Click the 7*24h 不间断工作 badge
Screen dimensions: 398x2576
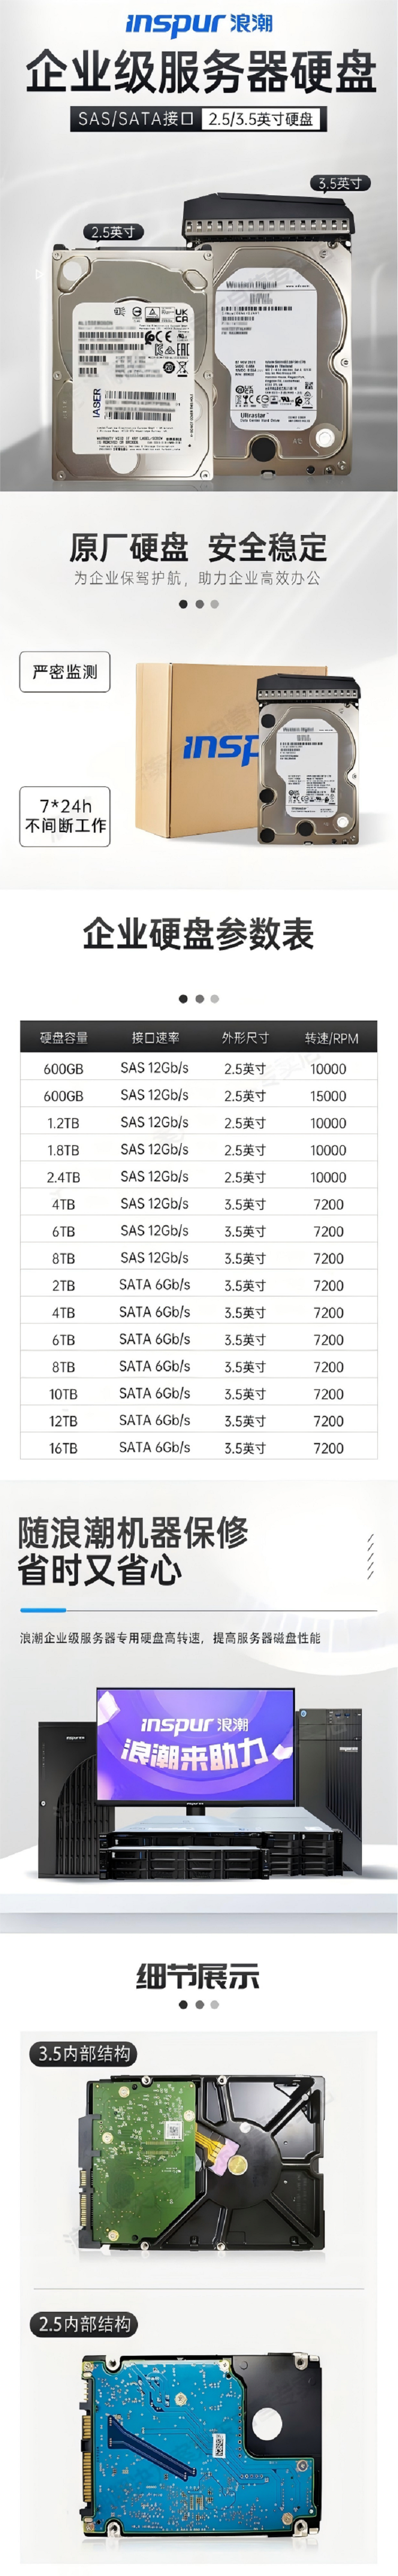[65, 816]
